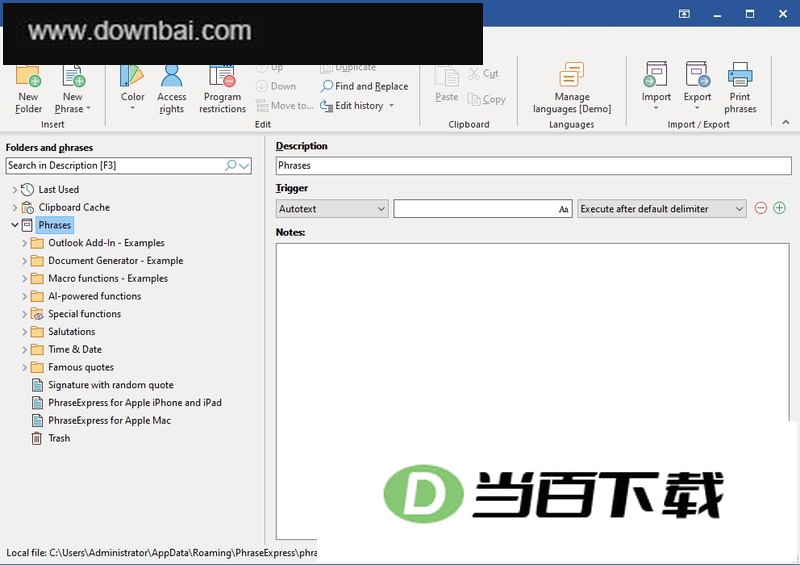
Task: Open Access rights settings
Action: 171,89
